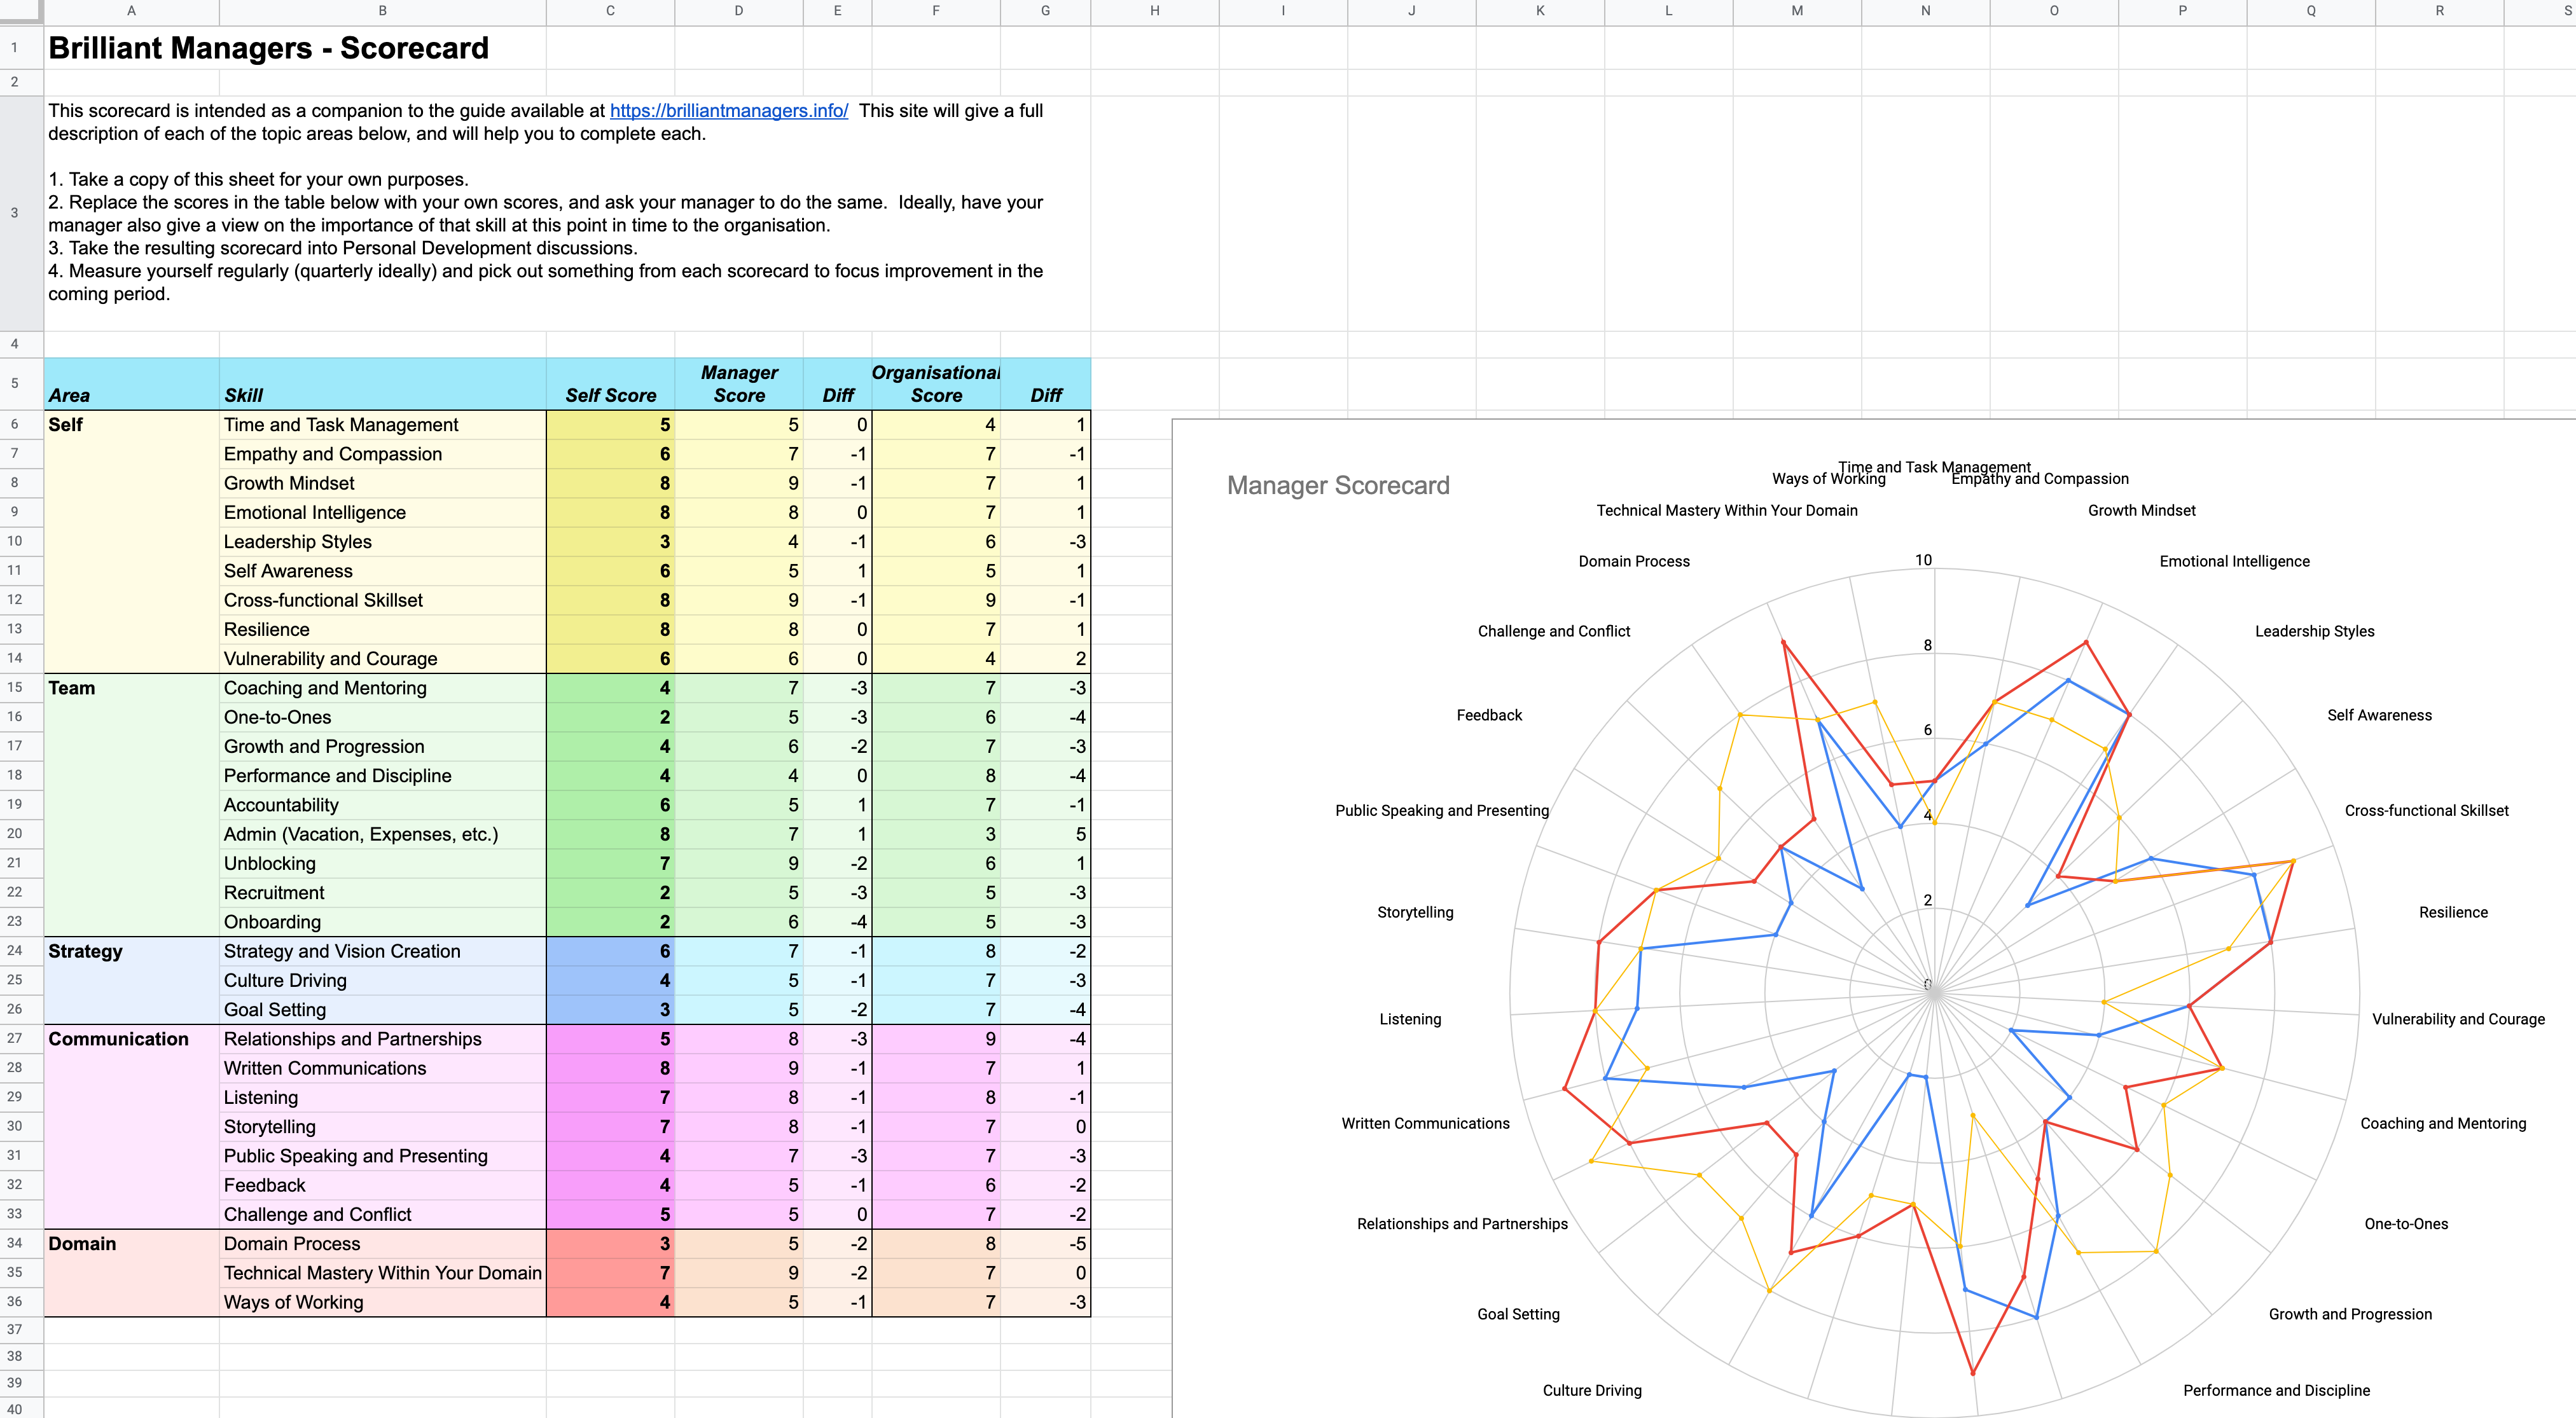Select the 'Emotional Intelligence' skill cell
The width and height of the screenshot is (2576, 1418).
tap(382, 512)
